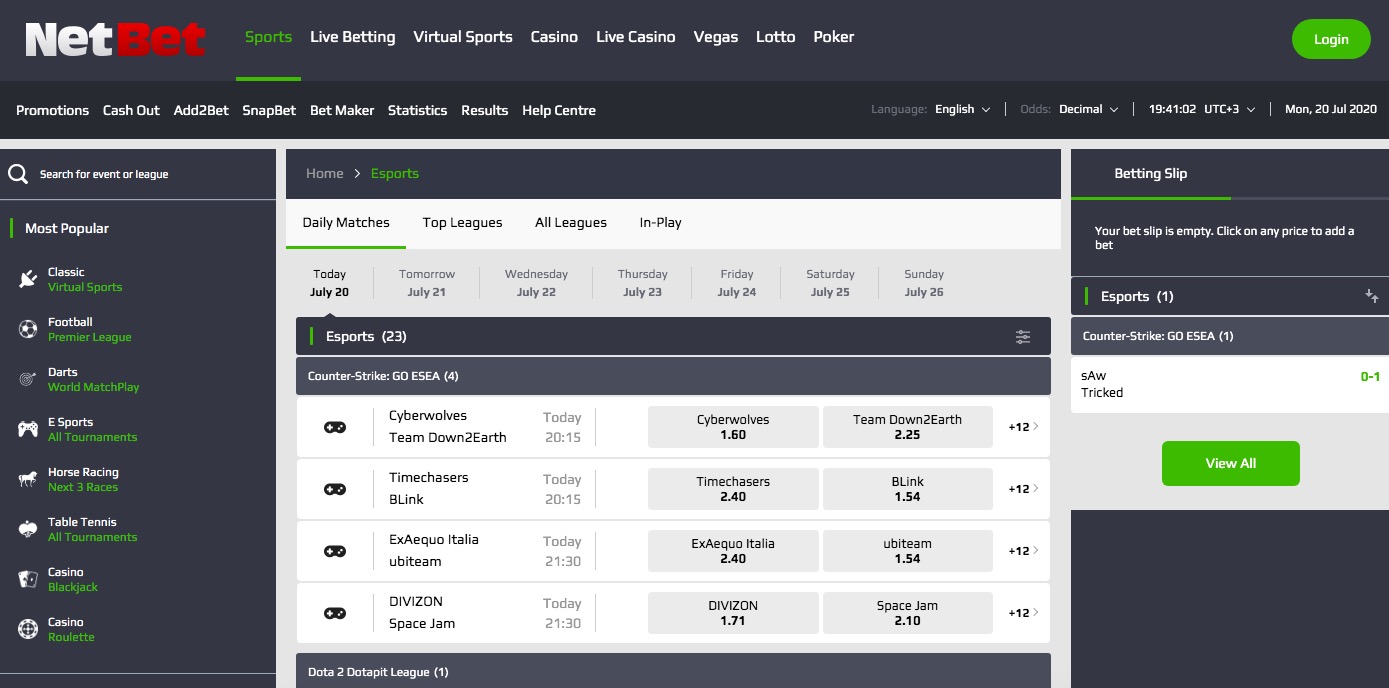Open sAw vs Tricked live match
The height and width of the screenshot is (688, 1389).
click(x=1230, y=384)
